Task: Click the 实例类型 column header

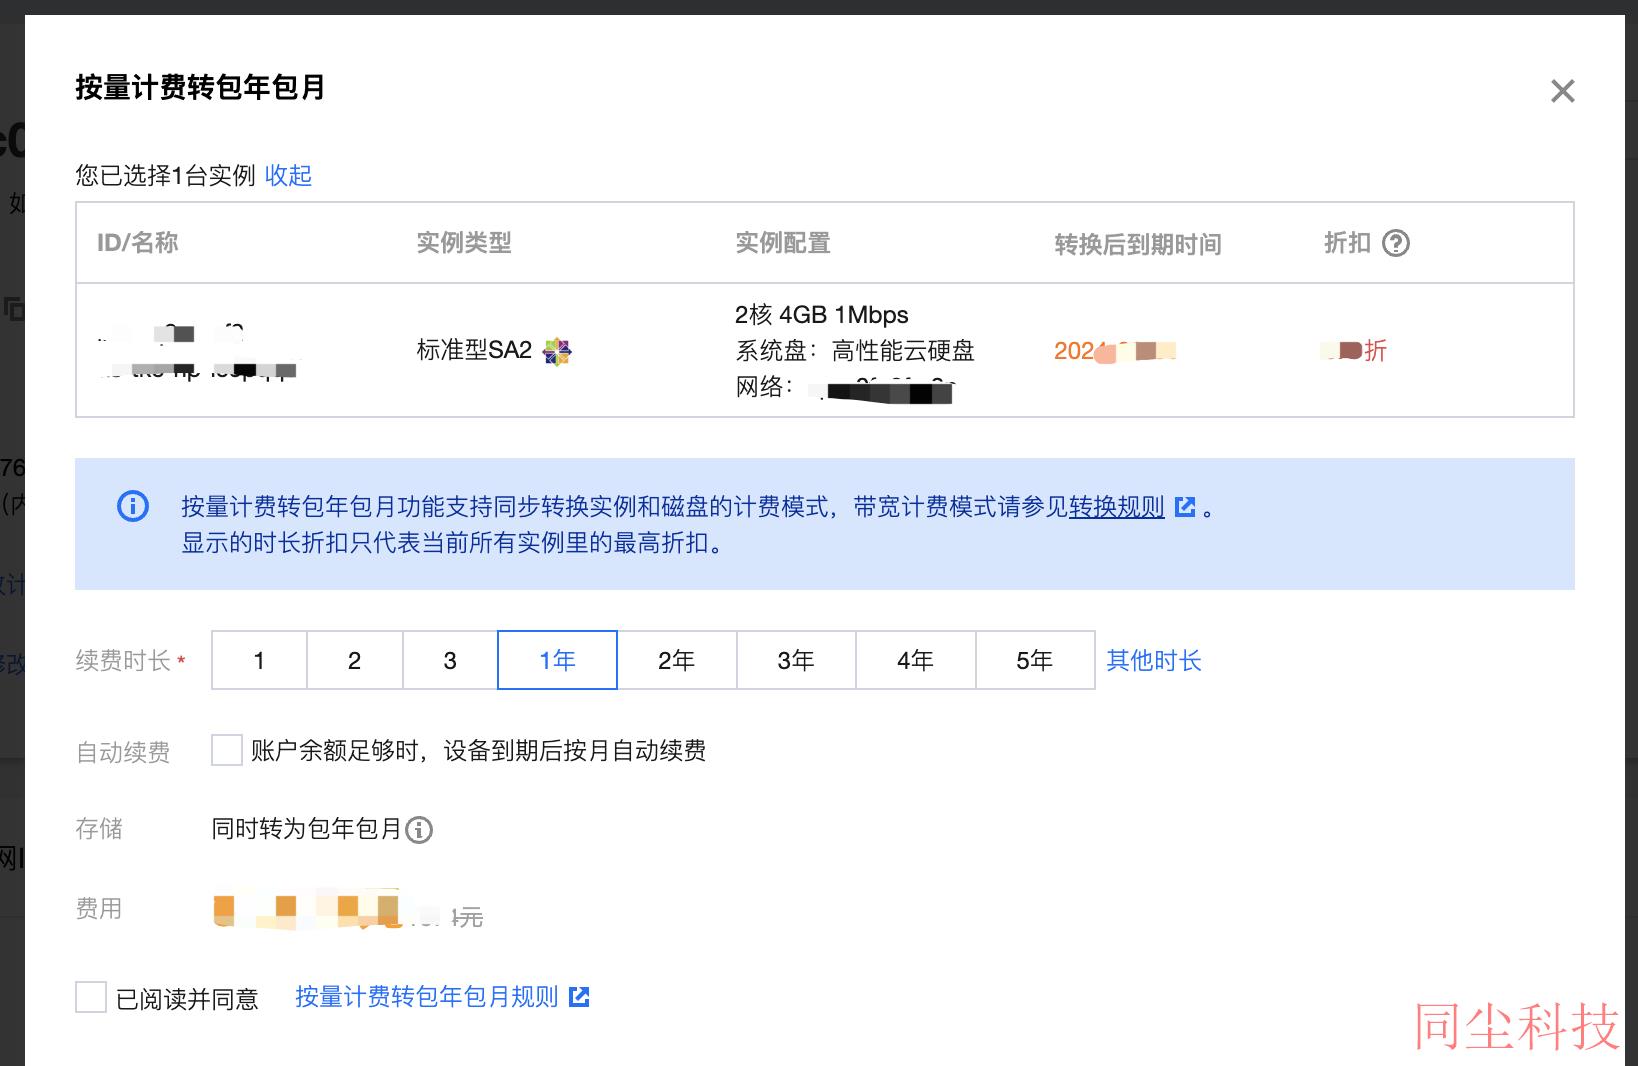Action: pos(464,243)
